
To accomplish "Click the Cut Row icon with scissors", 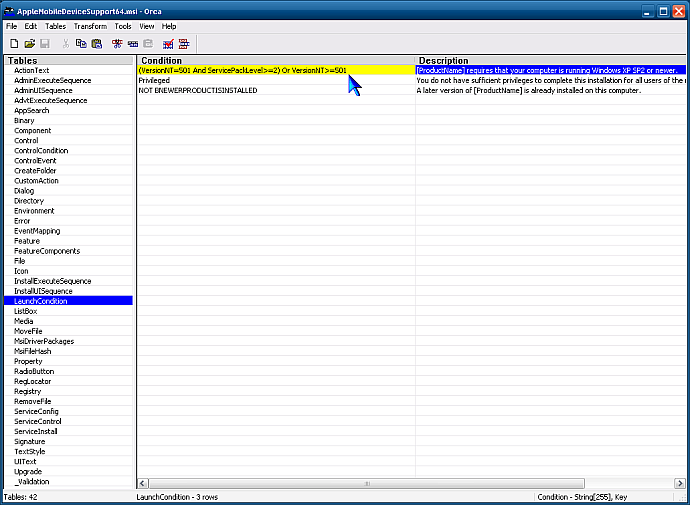I will pos(117,44).
